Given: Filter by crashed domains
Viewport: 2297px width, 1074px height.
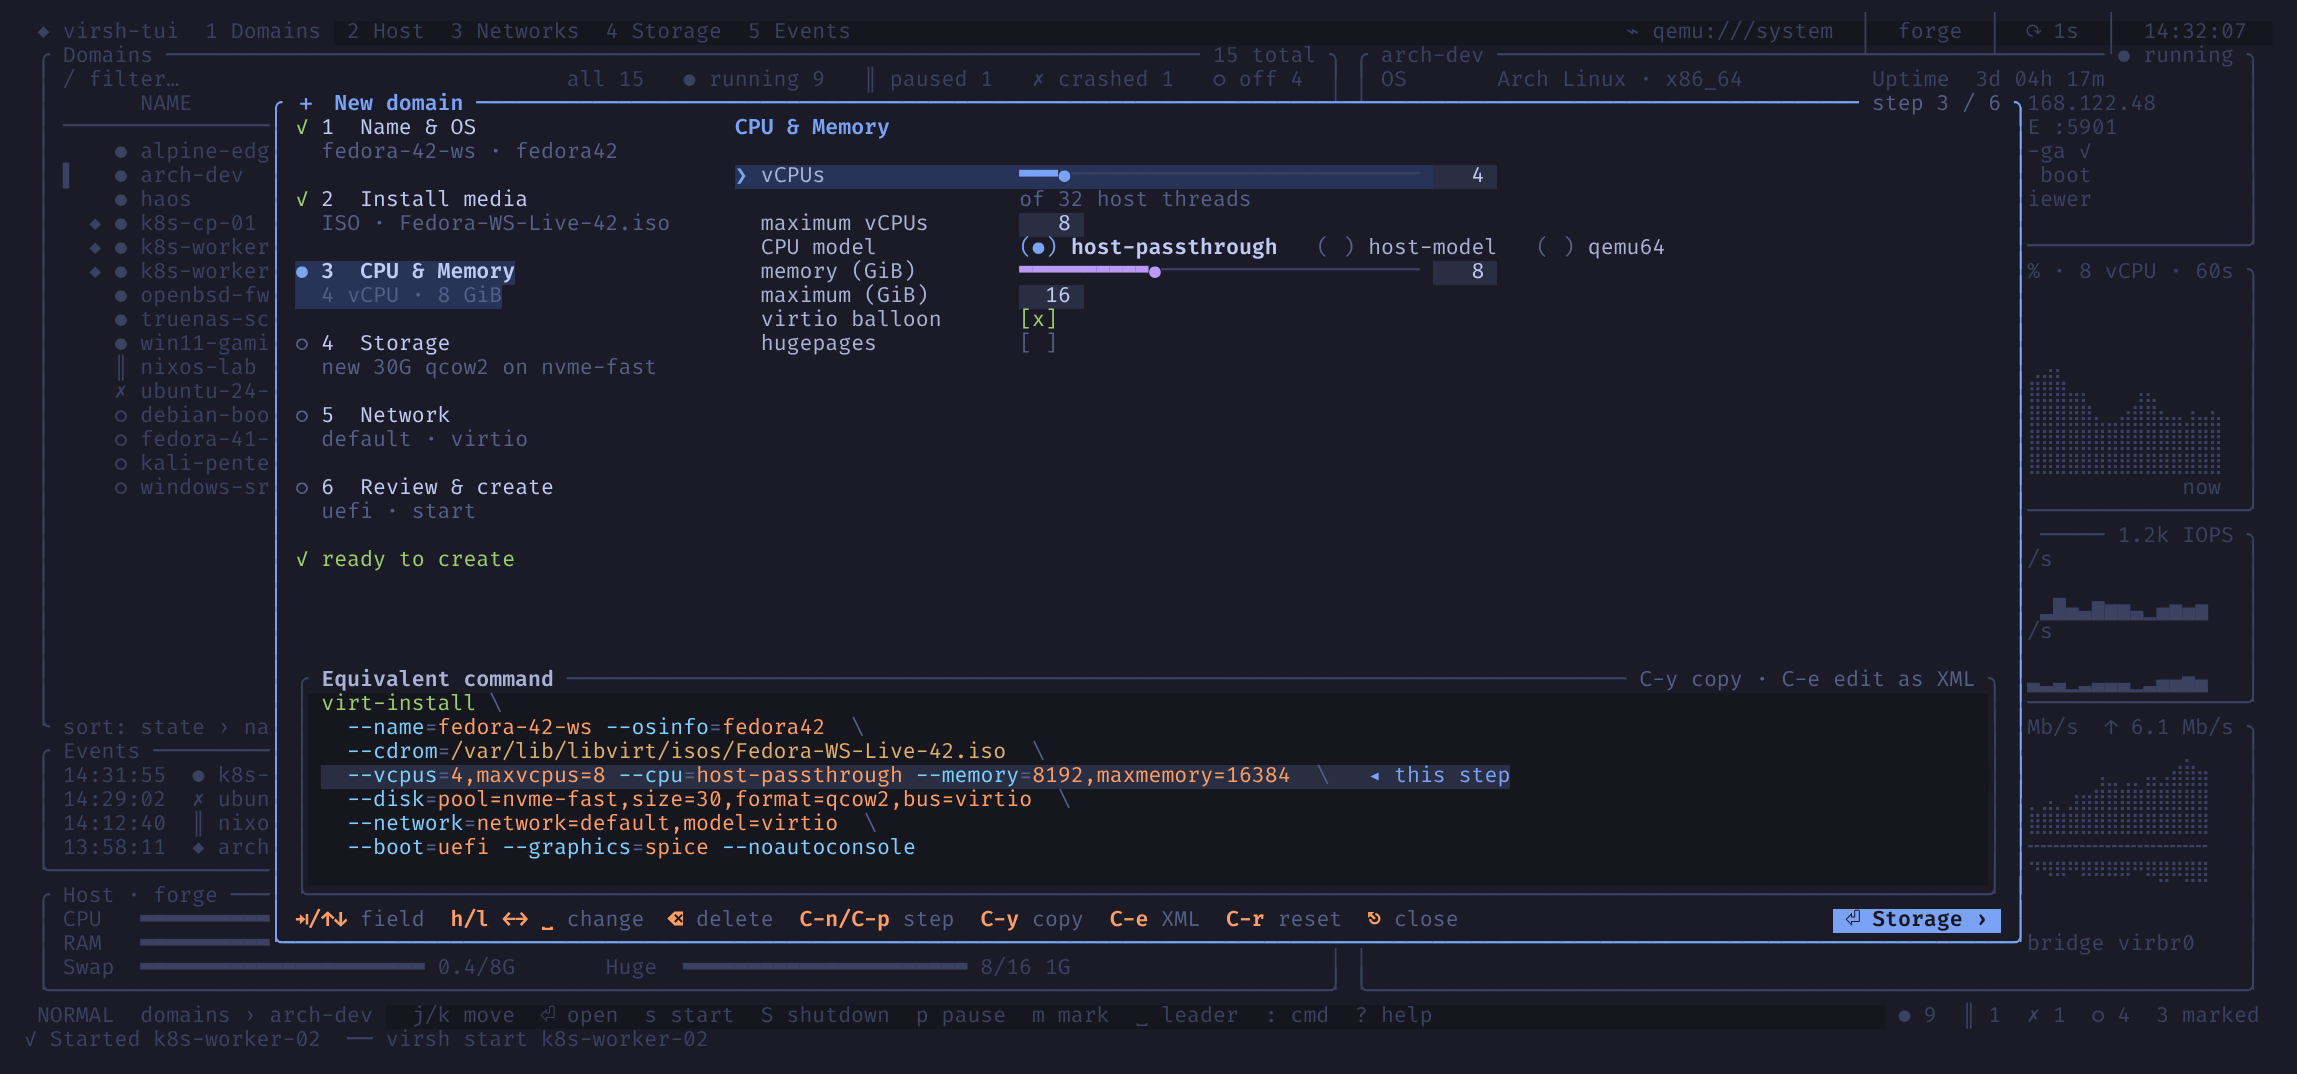Looking at the screenshot, I should pyautogui.click(x=1103, y=79).
